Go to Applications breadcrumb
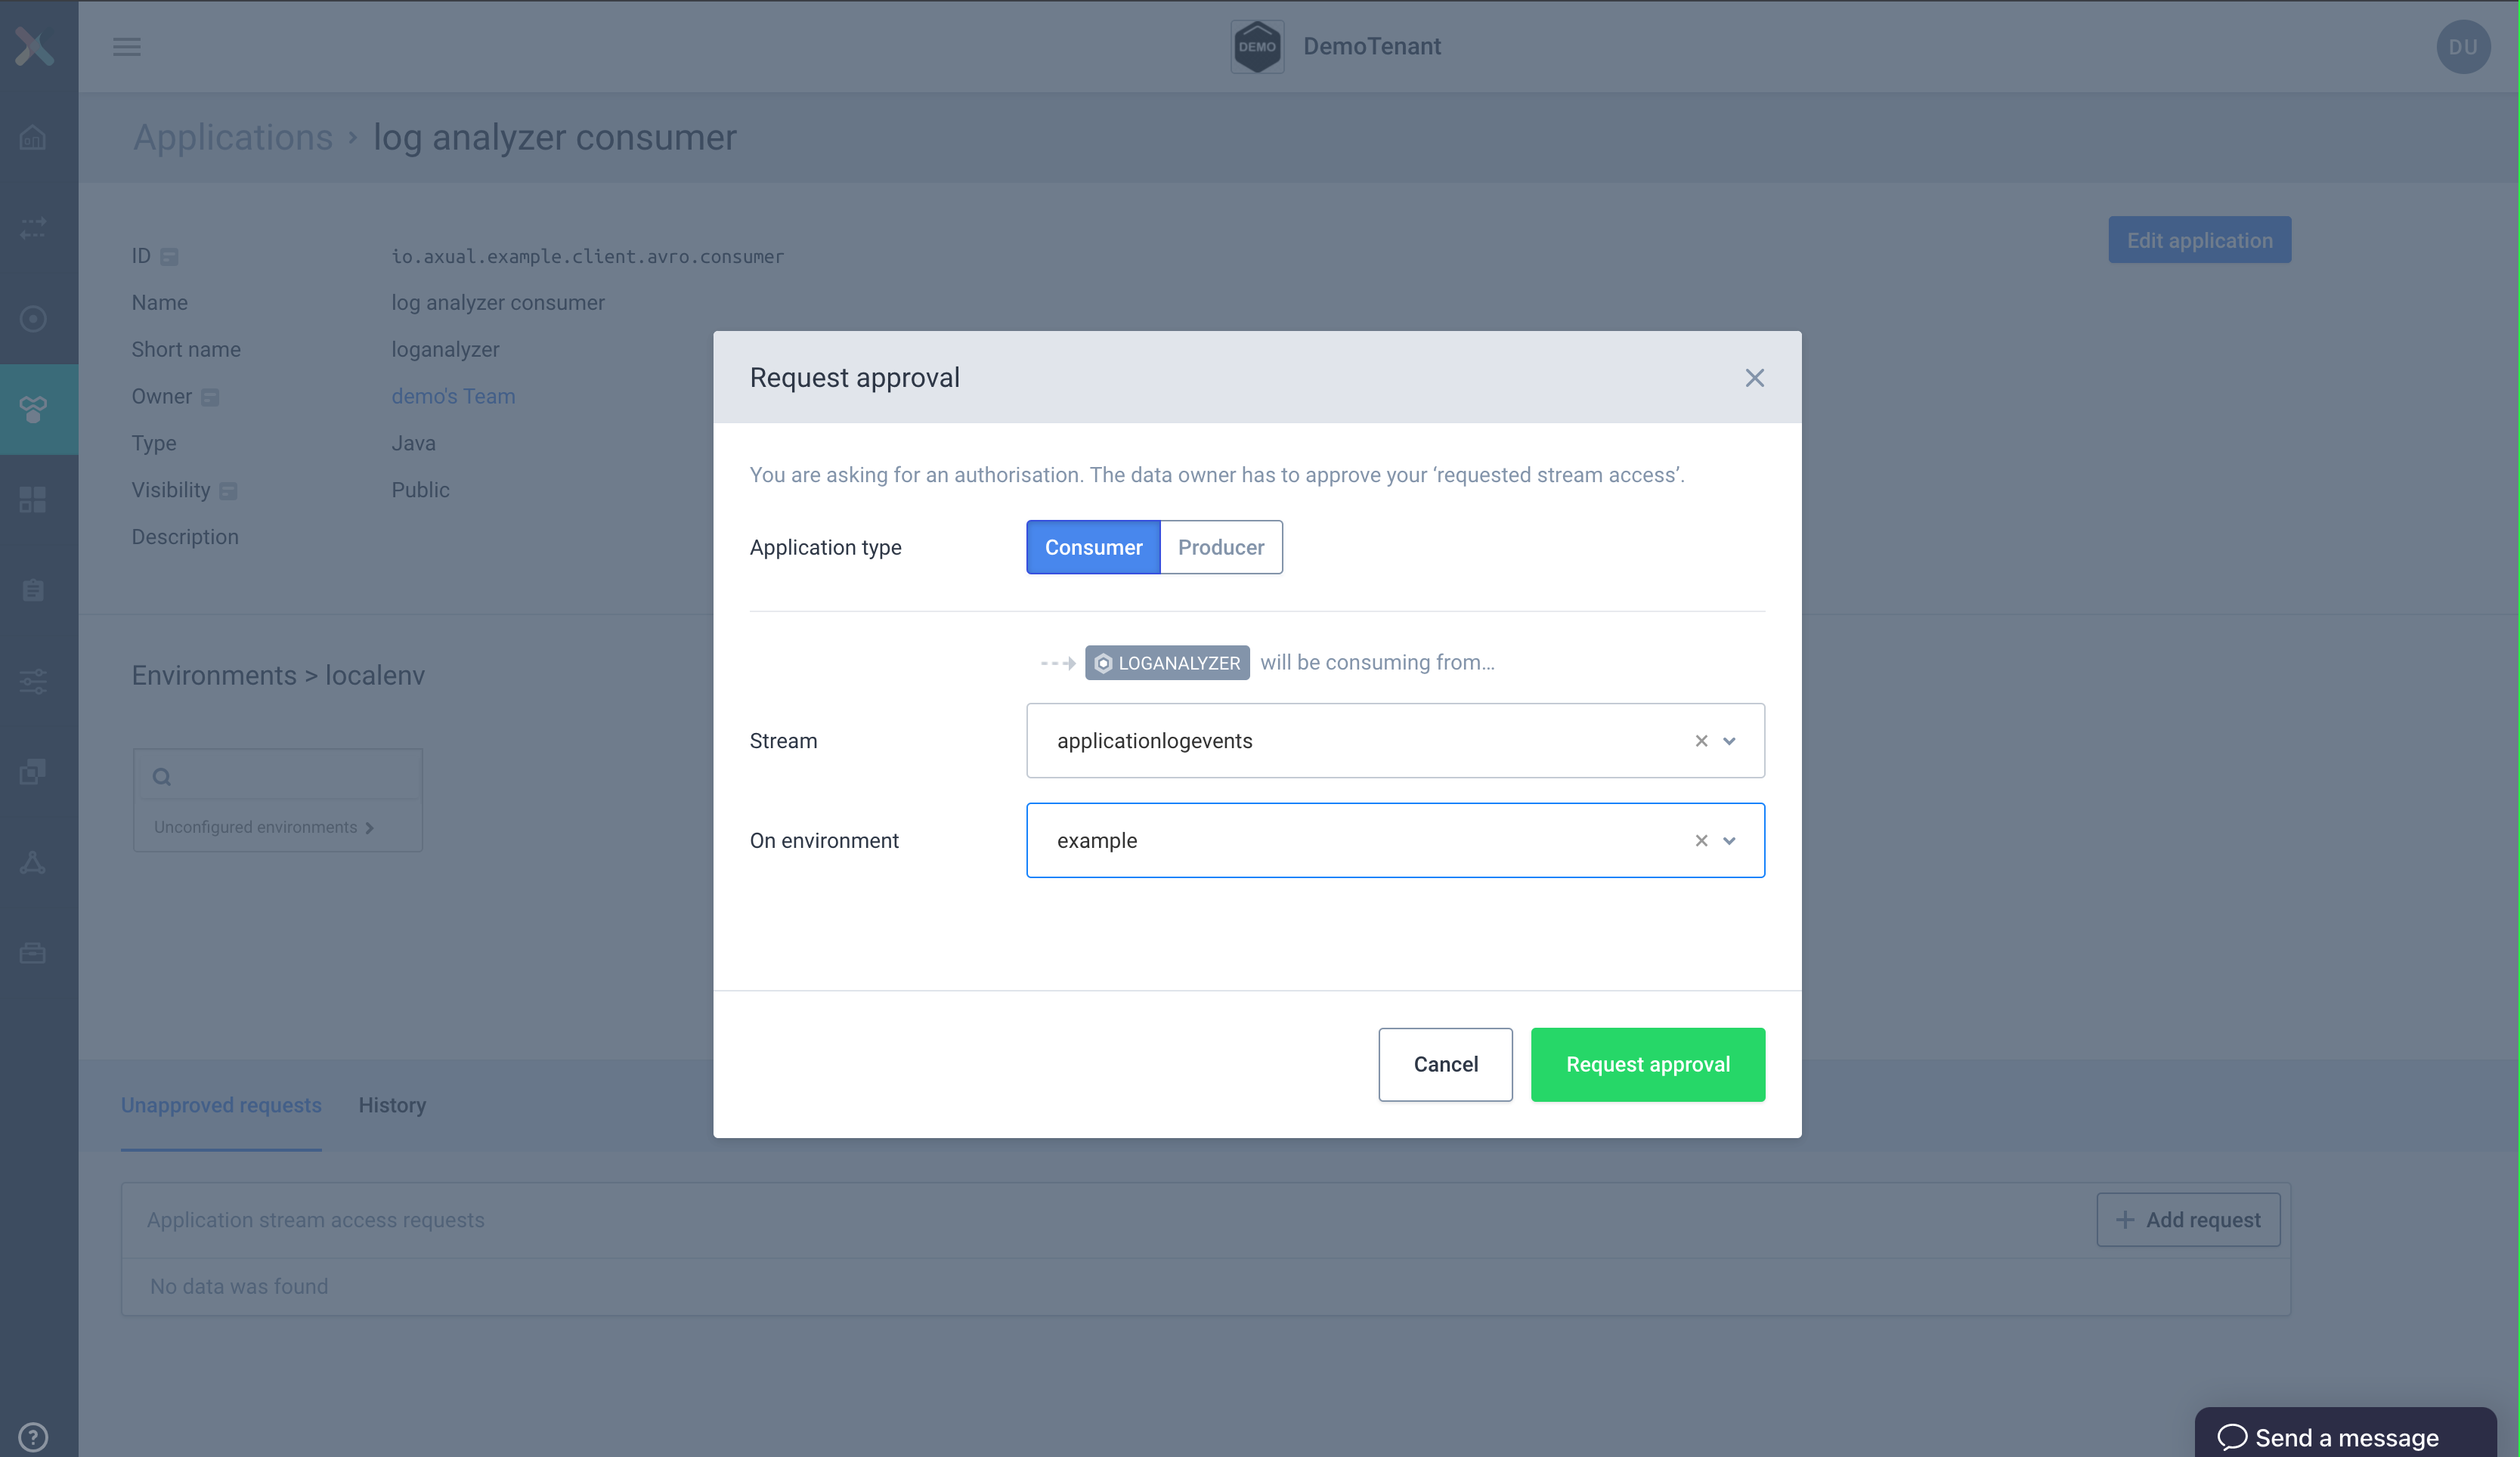 tap(233, 137)
